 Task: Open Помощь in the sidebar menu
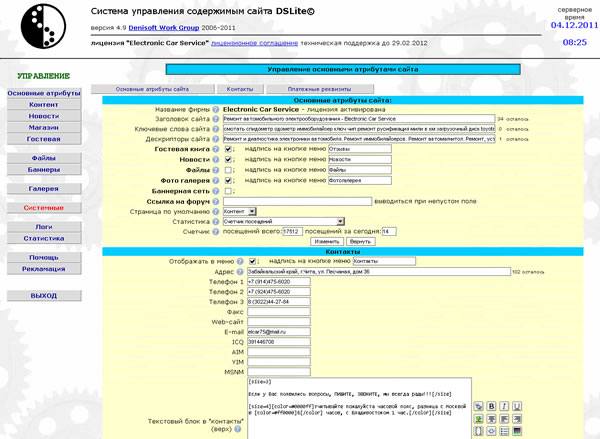(x=44, y=258)
